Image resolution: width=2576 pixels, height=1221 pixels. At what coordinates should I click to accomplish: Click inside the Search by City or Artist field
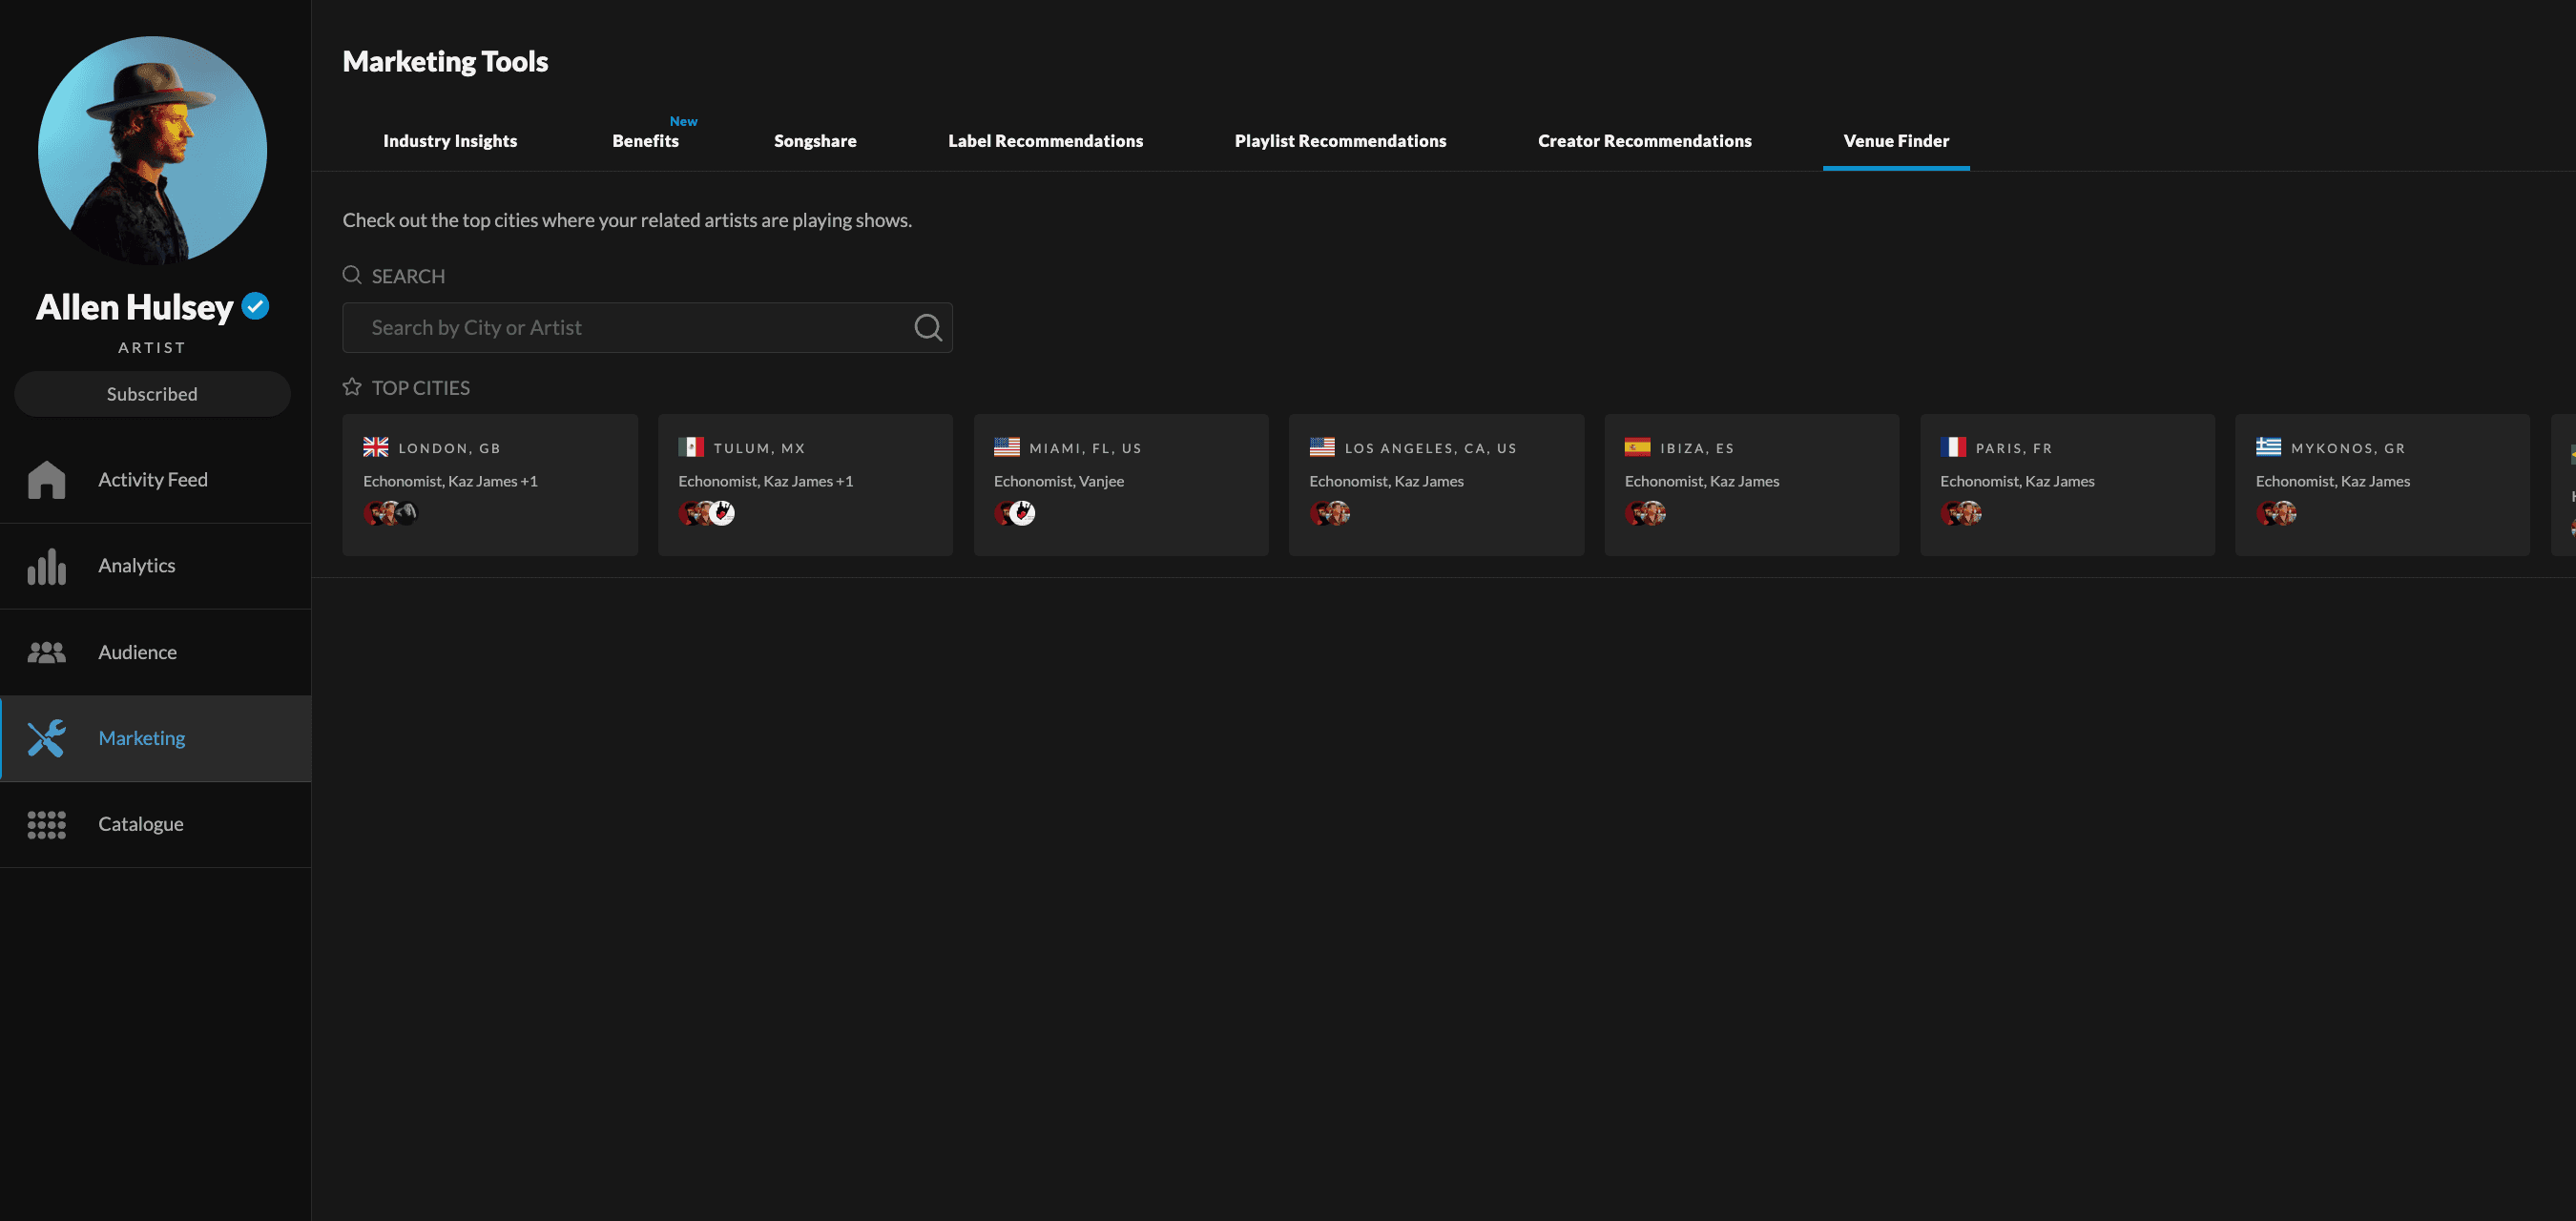coord(620,327)
